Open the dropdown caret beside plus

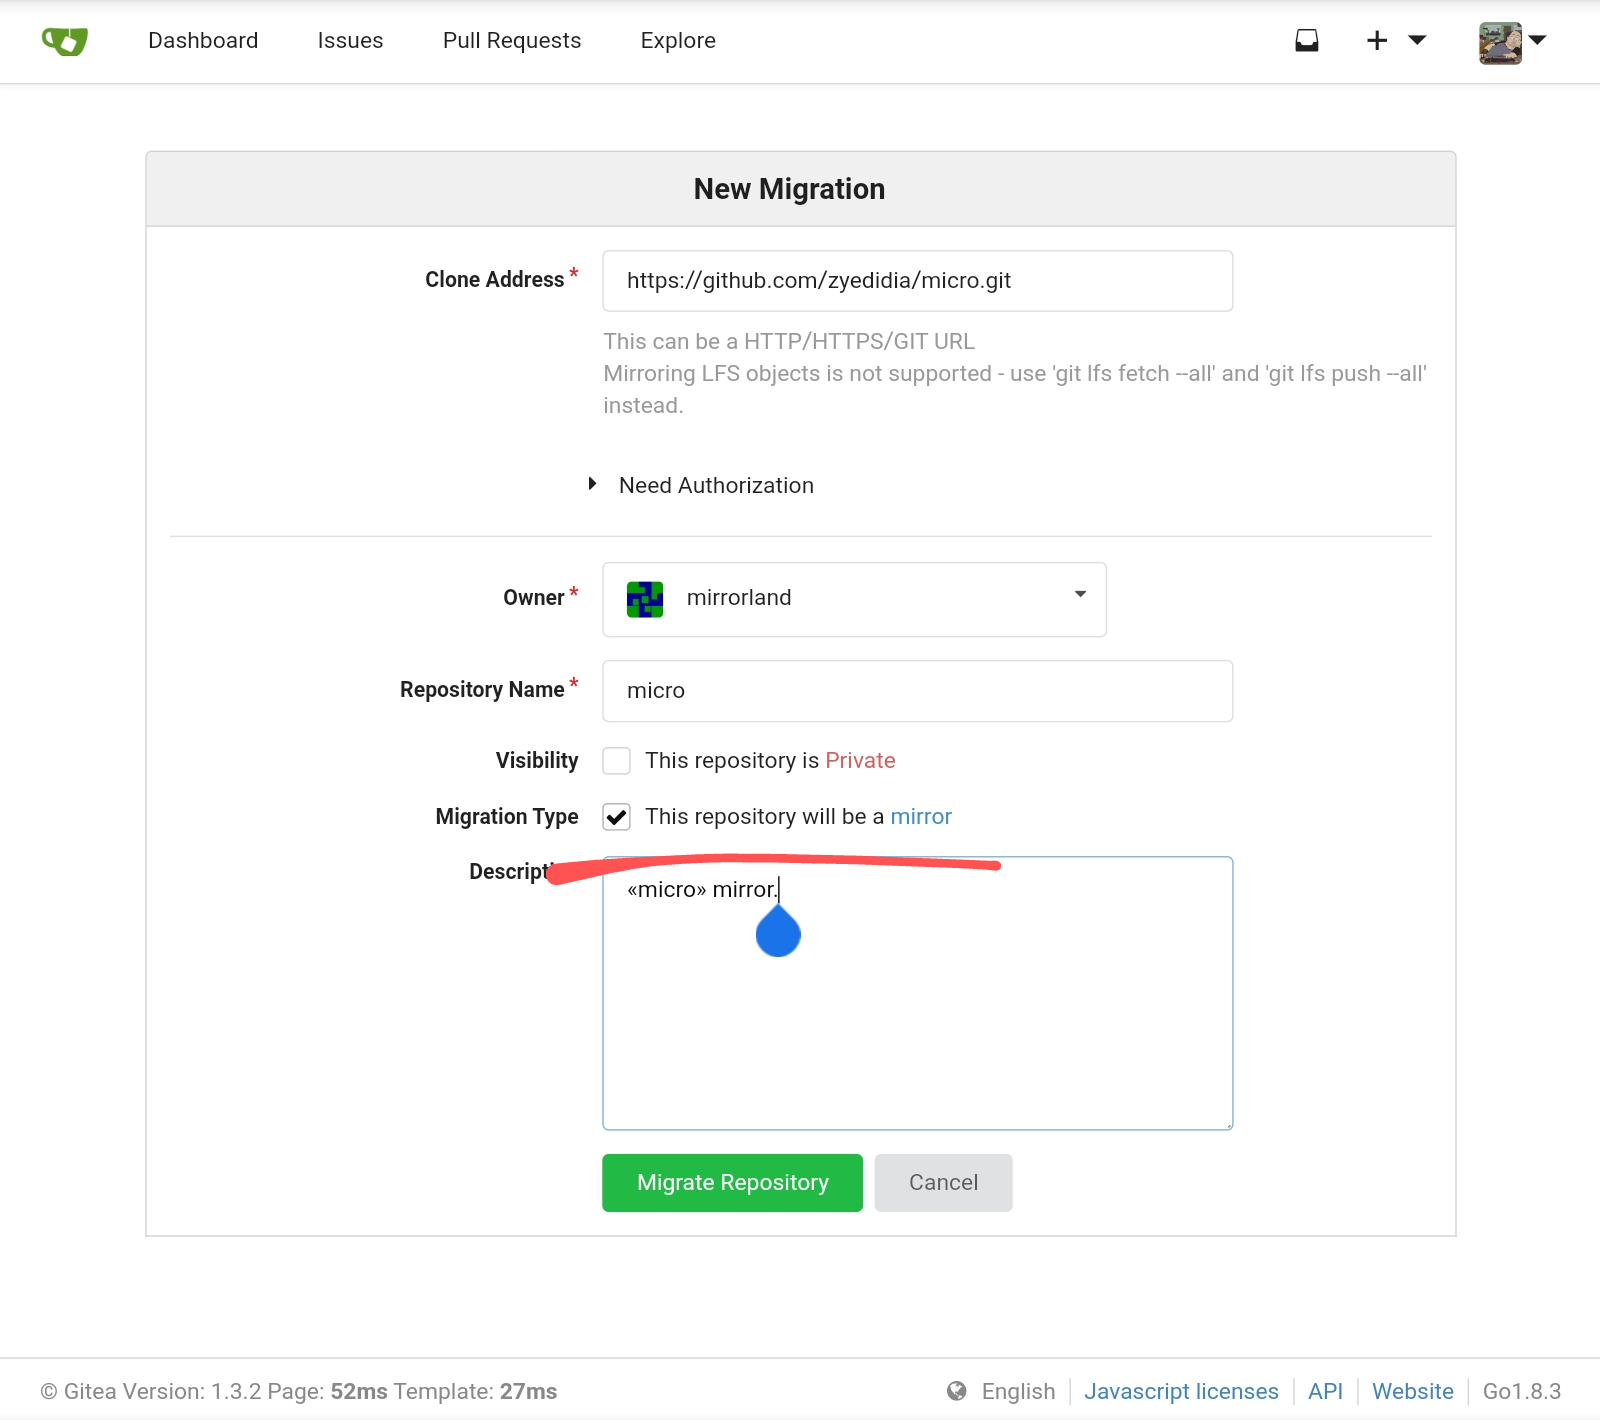[1417, 41]
